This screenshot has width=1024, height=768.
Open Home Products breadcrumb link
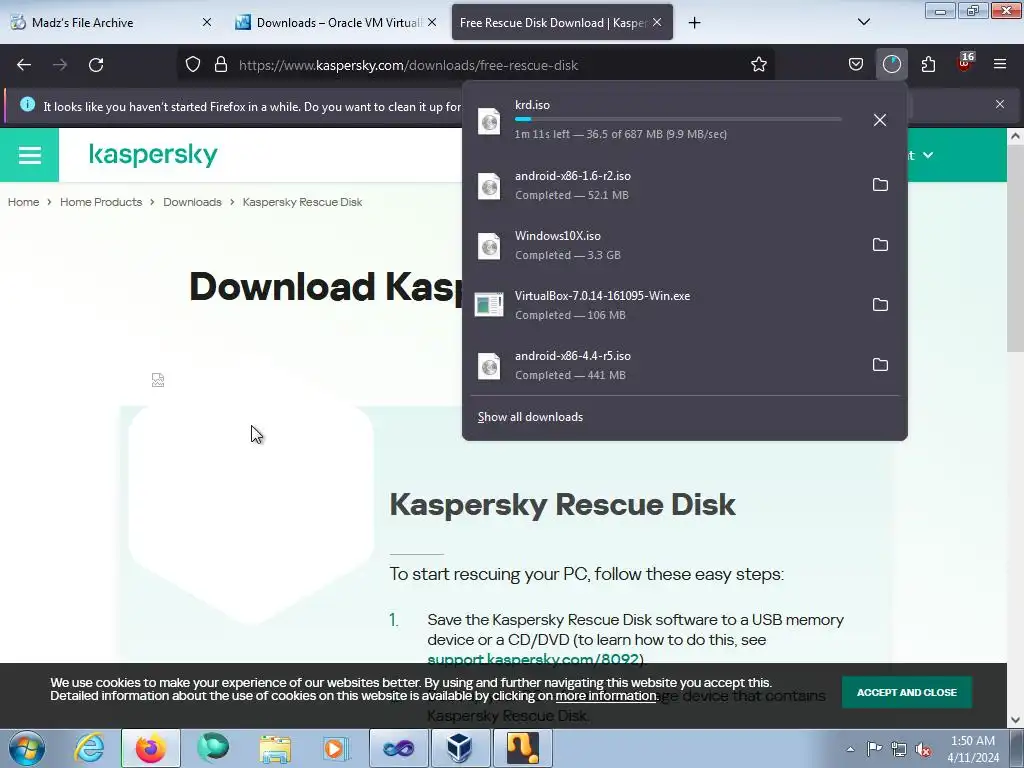pos(101,202)
